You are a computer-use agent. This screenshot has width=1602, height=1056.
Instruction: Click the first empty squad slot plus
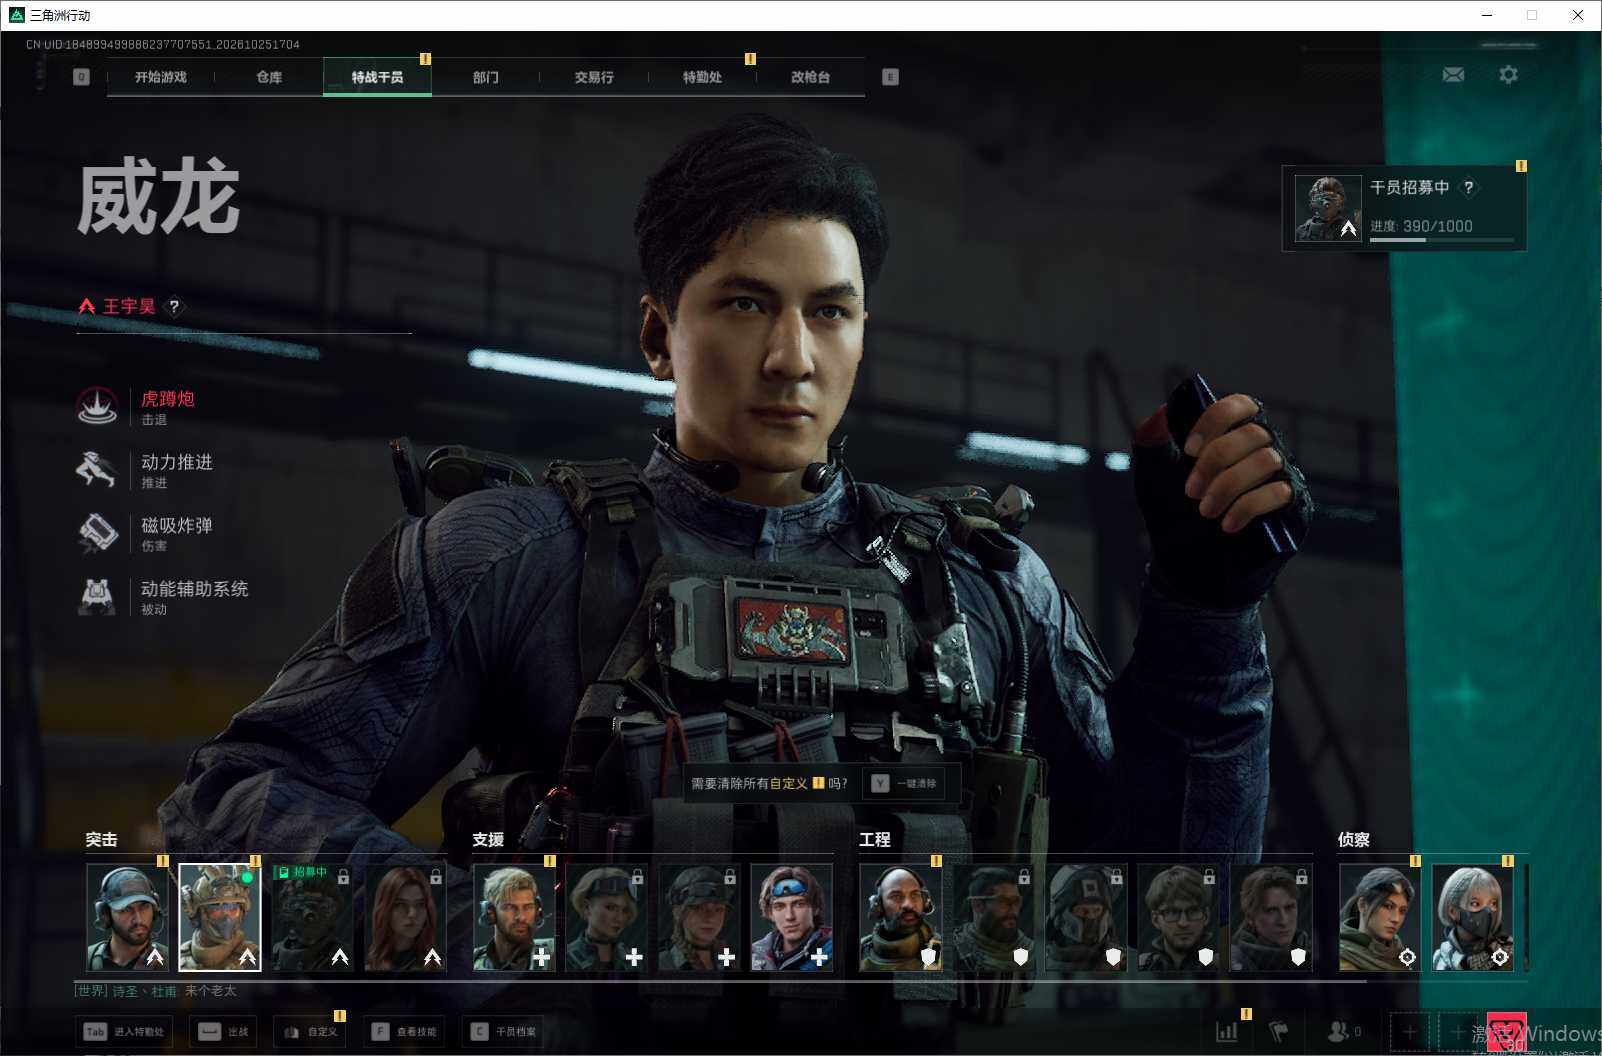pos(1409,1031)
